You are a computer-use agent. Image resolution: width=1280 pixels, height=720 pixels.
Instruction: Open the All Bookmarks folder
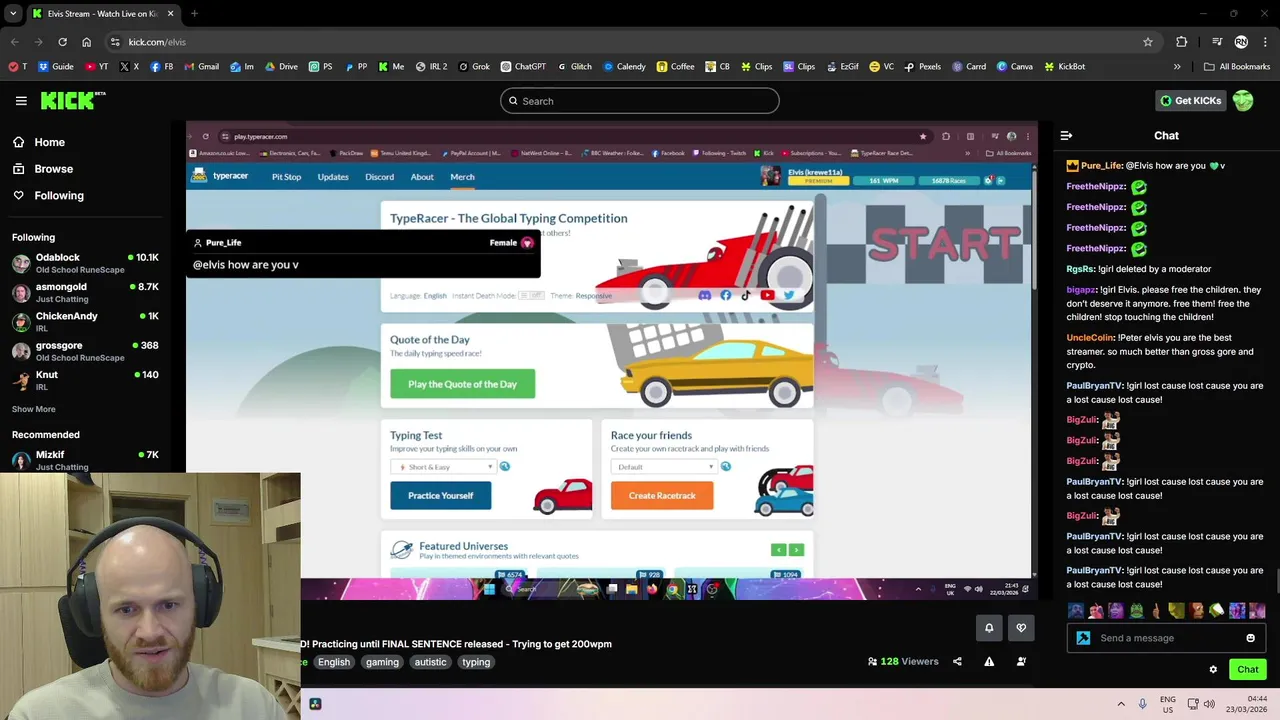pos(1237,66)
